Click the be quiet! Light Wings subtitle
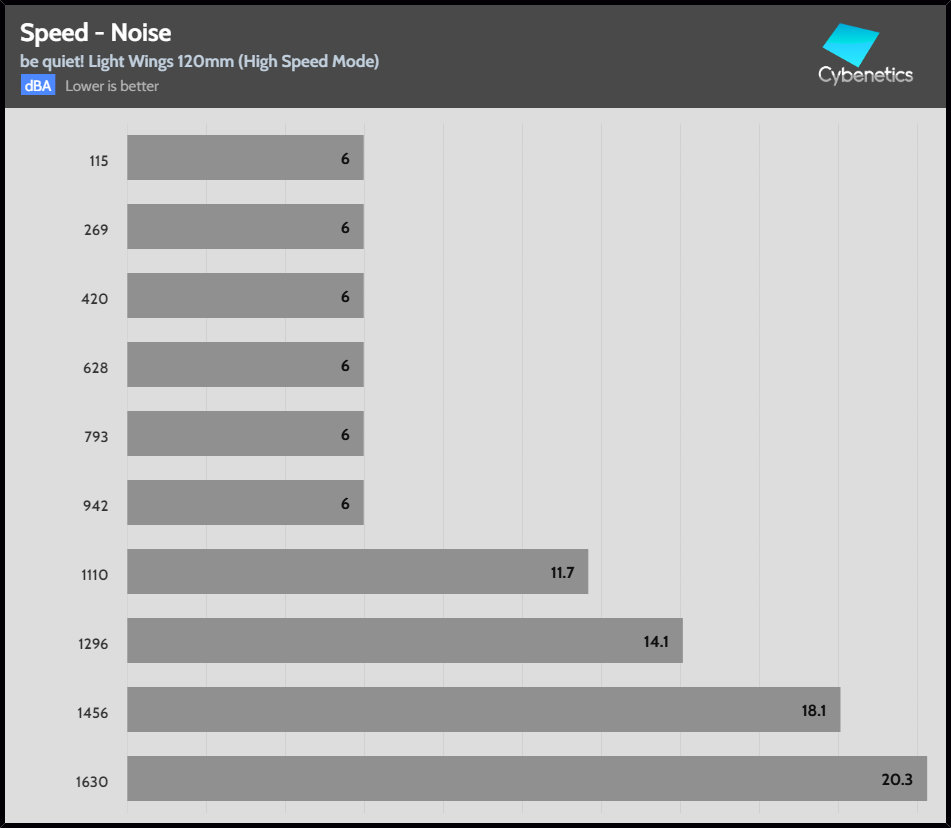Screen dimensions: 951x828 [199, 62]
